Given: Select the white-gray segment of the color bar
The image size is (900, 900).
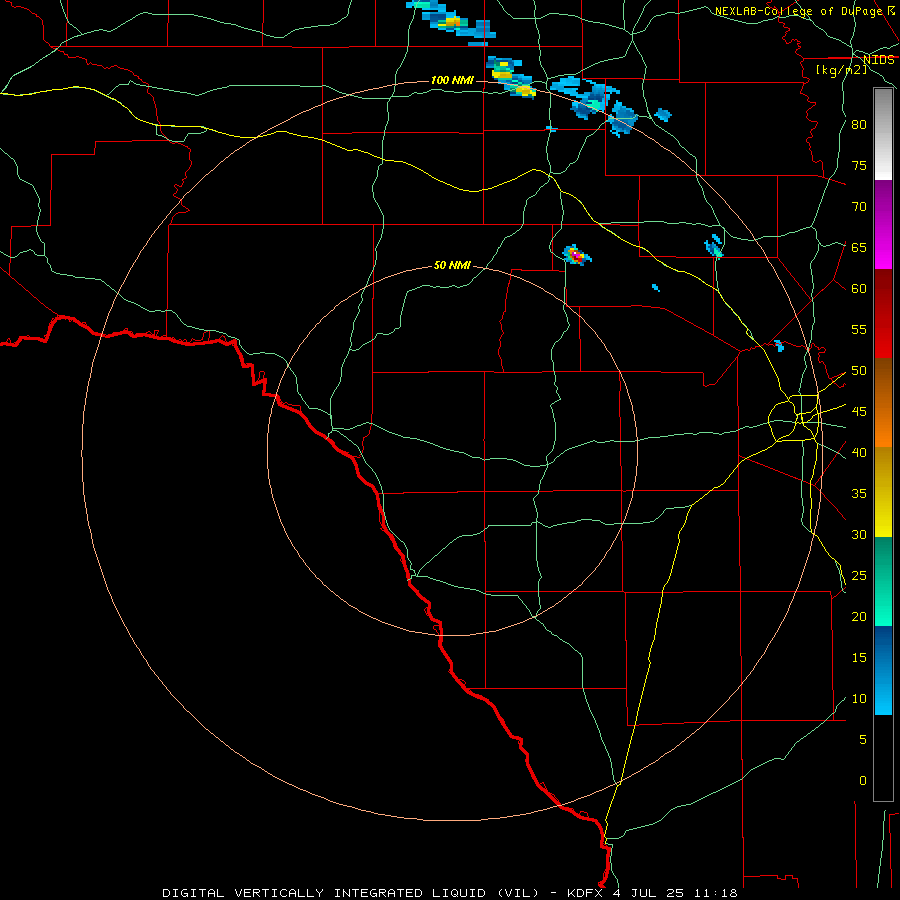Looking at the screenshot, I should coord(883,134).
